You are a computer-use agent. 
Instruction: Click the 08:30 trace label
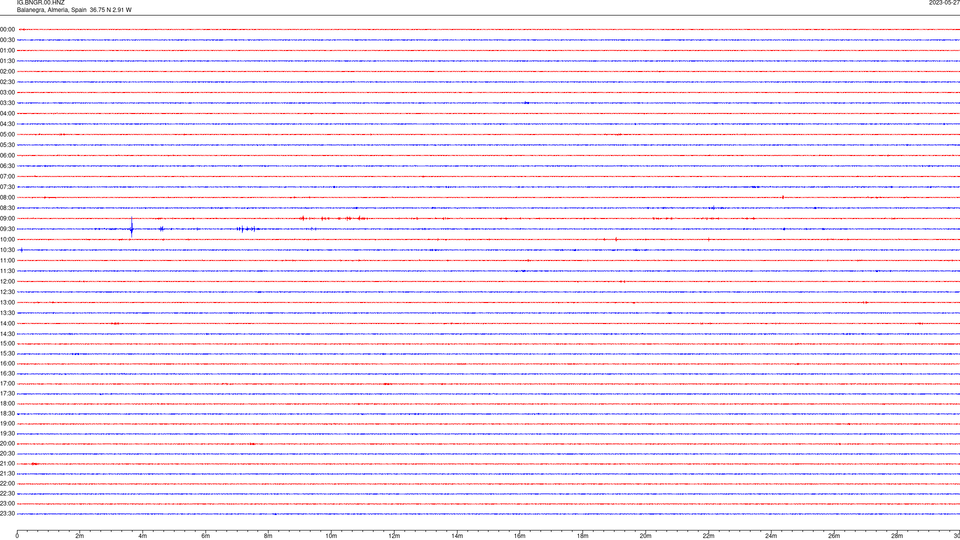[x=7, y=208]
